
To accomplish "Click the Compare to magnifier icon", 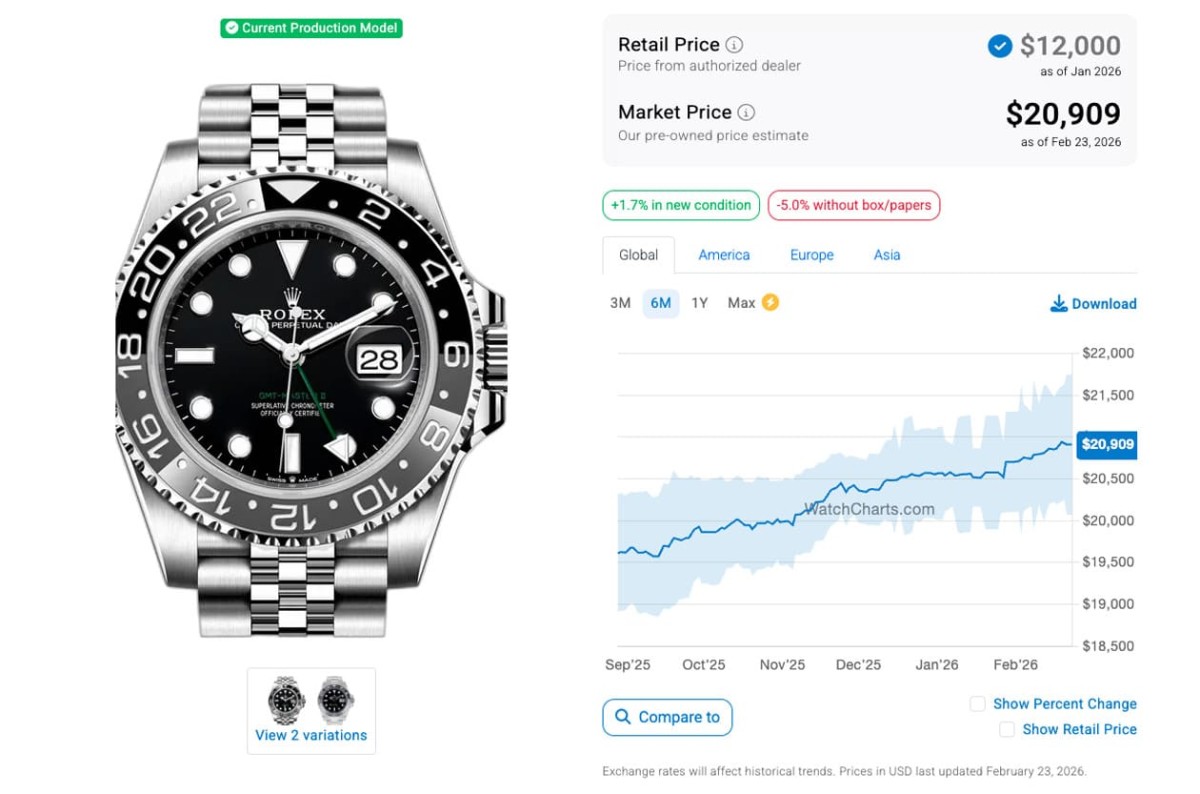I will click(623, 717).
